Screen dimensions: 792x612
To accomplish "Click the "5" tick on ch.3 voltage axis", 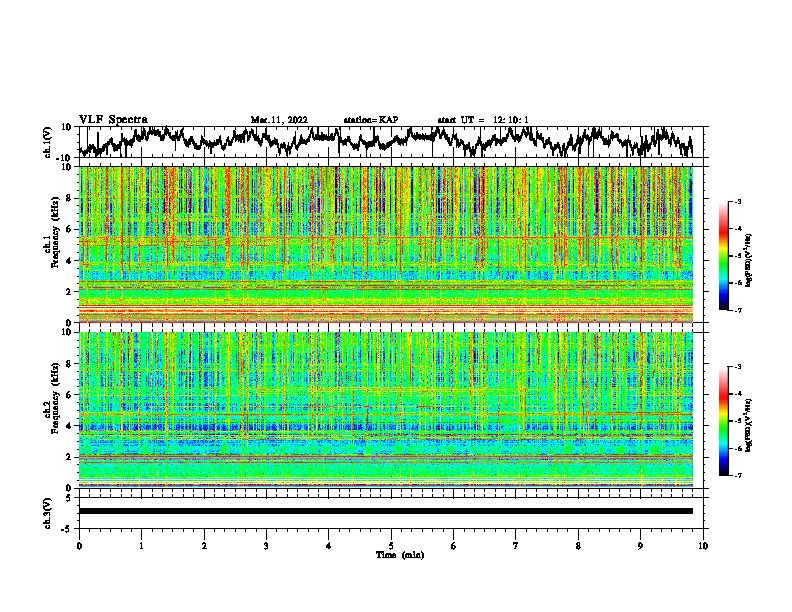I will [69, 498].
